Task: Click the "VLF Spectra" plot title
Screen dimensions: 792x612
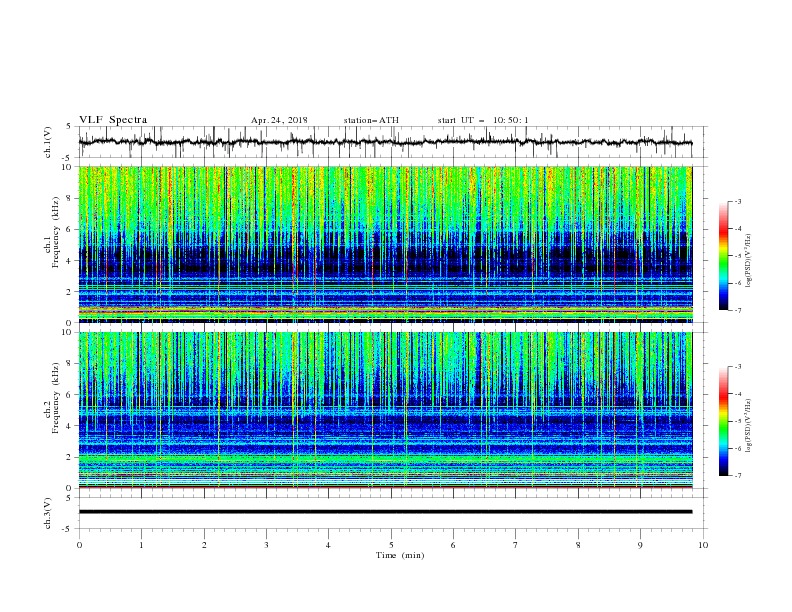Action: click(113, 120)
